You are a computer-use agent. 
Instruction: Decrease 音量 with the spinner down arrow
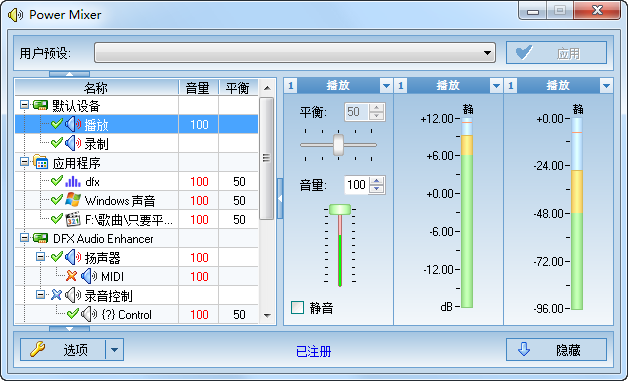(376, 189)
